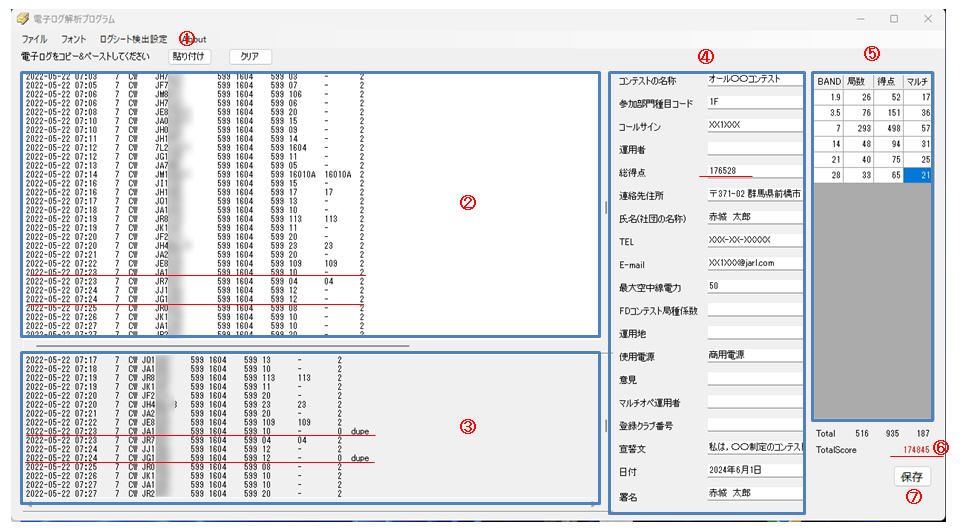Focus the empty 運用者 field
960x529 pixels.
click(754, 149)
